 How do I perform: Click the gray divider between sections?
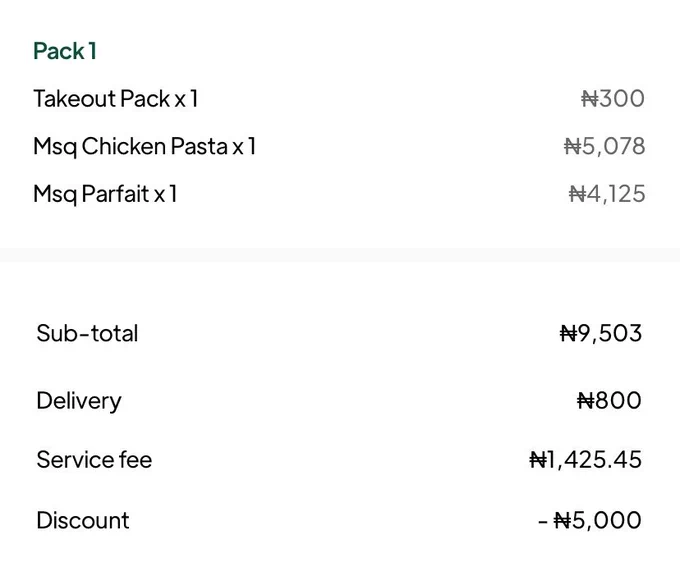pos(340,255)
